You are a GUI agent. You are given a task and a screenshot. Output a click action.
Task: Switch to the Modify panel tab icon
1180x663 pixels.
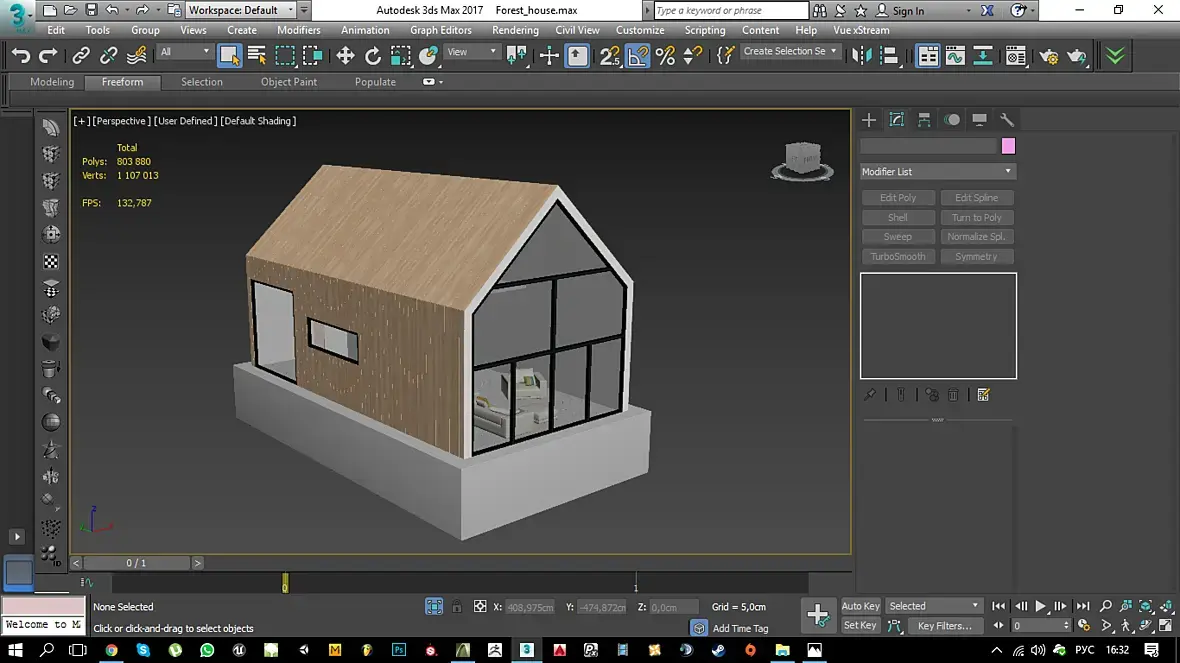[897, 120]
